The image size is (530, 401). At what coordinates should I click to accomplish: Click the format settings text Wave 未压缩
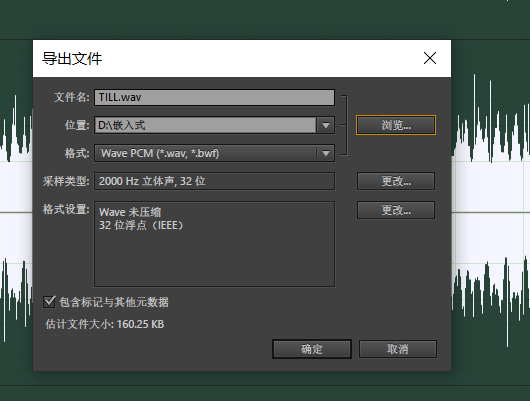tap(130, 212)
